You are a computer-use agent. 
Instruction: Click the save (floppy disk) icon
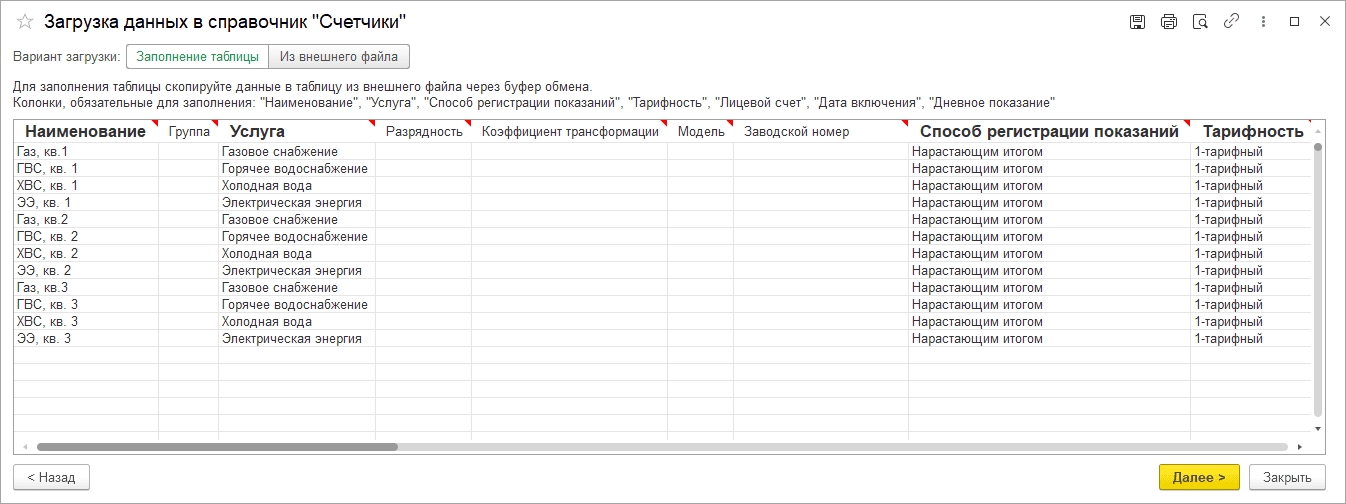[1137, 22]
